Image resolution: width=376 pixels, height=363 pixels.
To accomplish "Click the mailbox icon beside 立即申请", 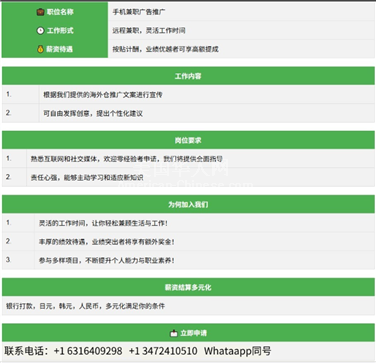I will 174,333.
